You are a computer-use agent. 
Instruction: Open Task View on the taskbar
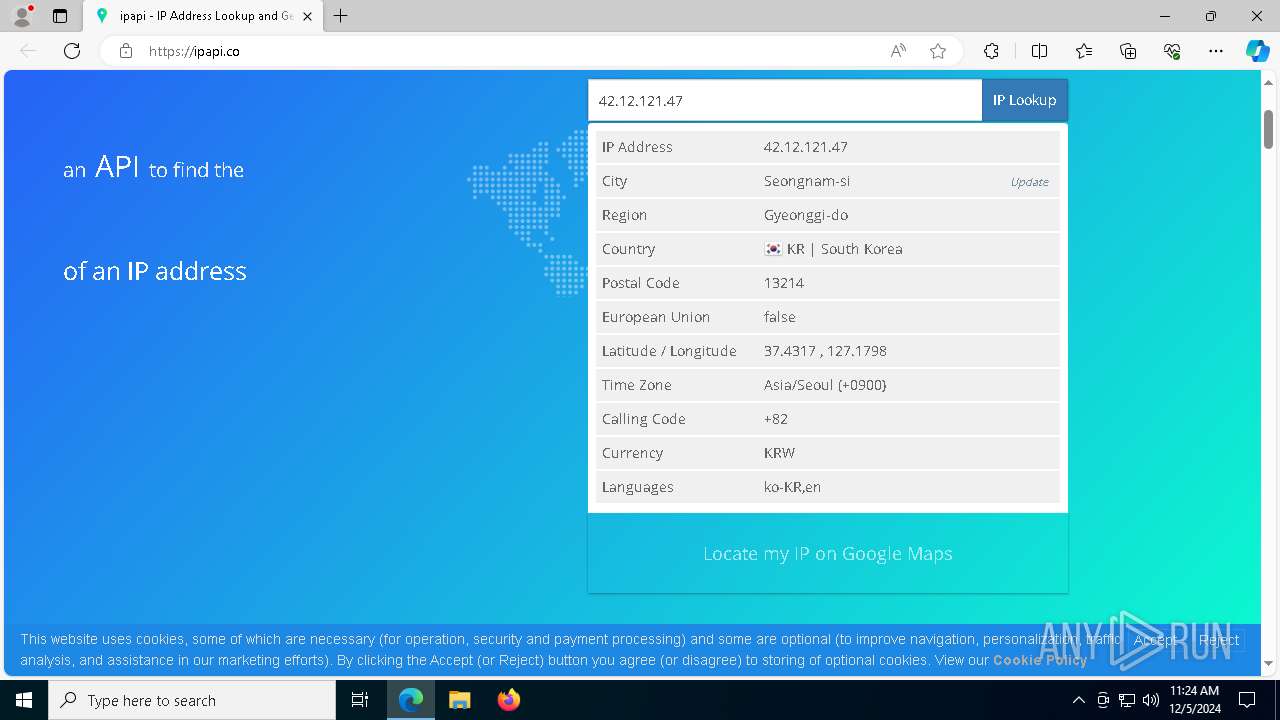pyautogui.click(x=360, y=700)
